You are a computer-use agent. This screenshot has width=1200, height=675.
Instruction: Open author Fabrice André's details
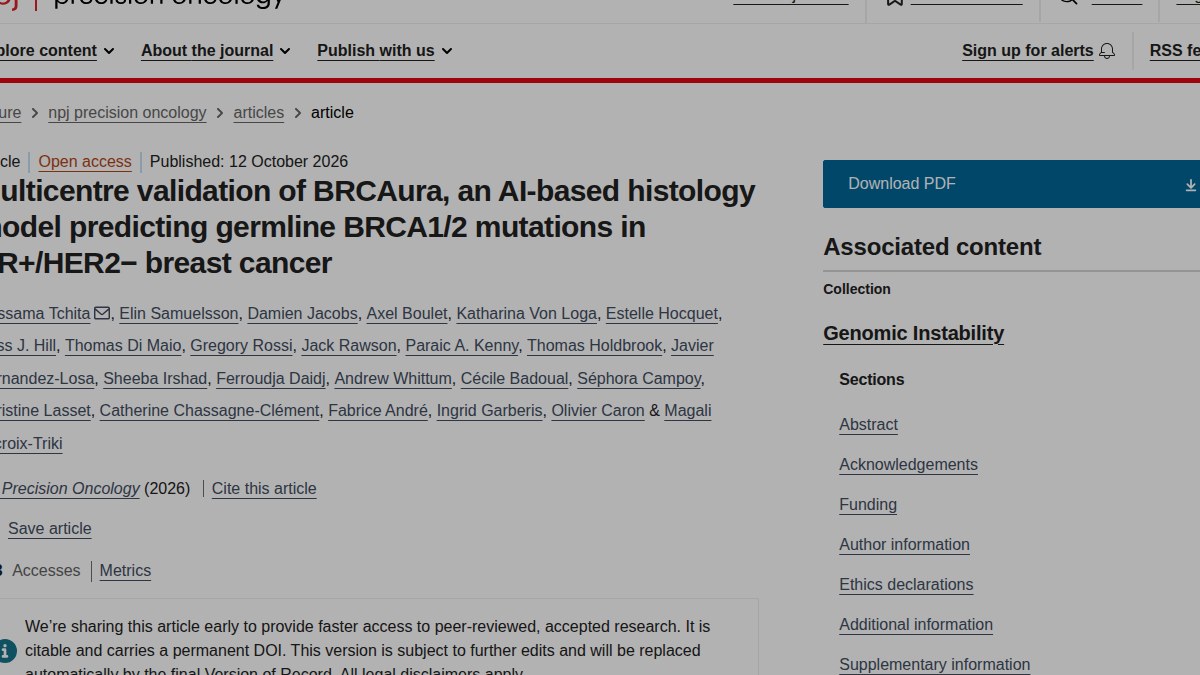378,410
